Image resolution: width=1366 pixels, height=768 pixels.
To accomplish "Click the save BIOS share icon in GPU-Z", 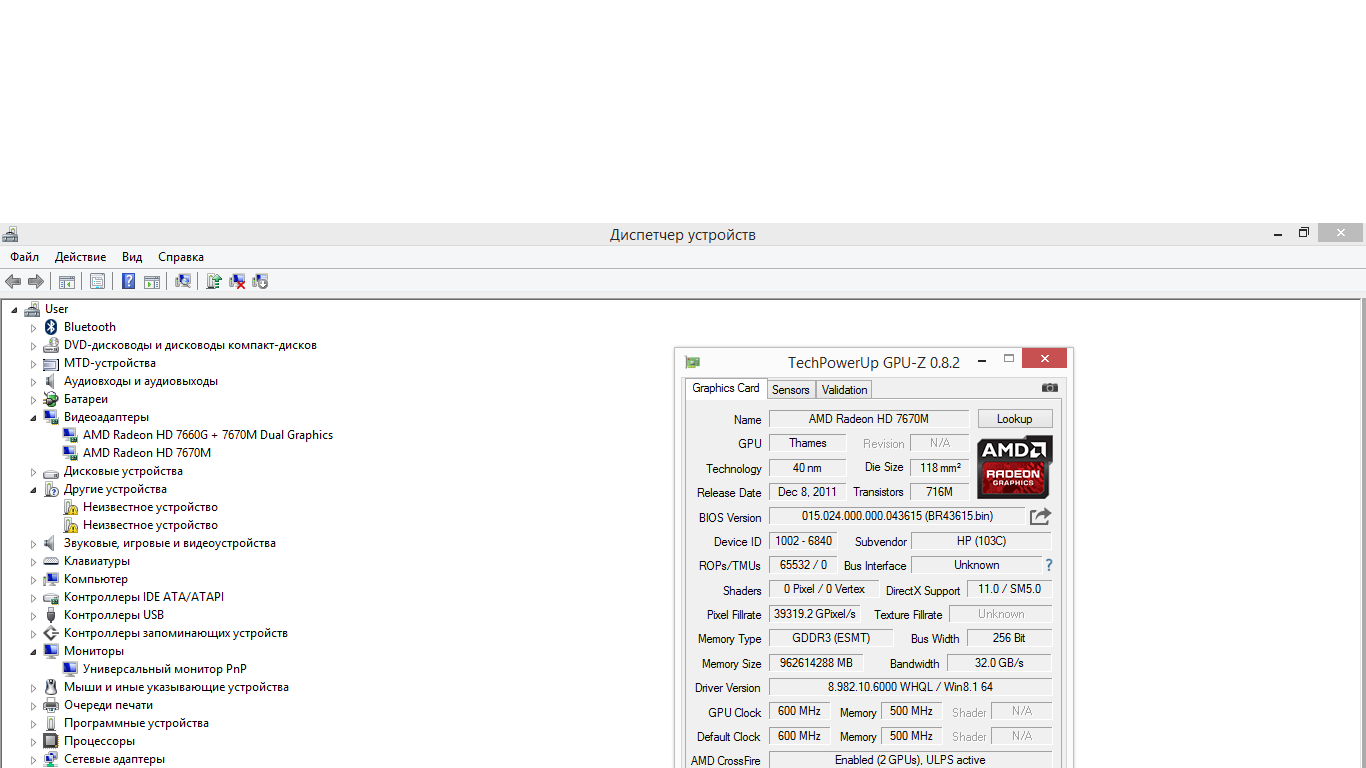I will point(1041,517).
